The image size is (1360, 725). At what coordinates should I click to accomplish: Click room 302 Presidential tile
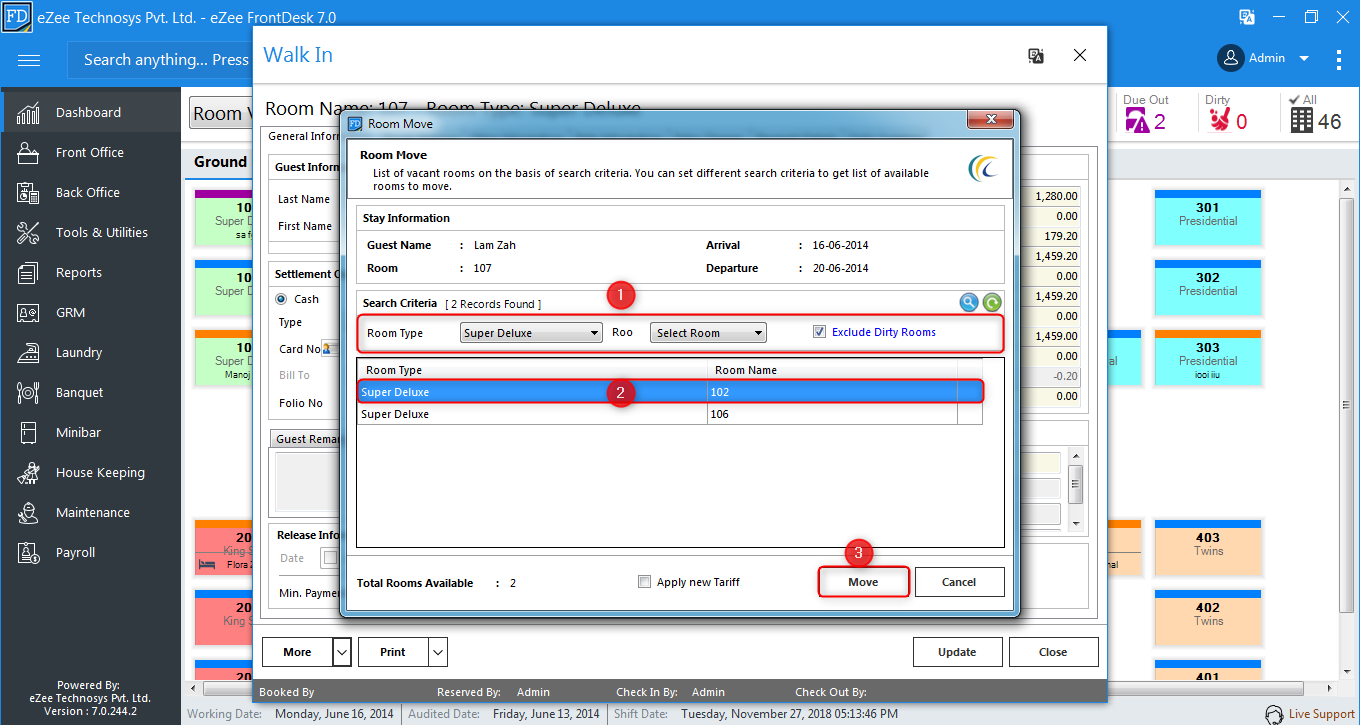[1208, 288]
